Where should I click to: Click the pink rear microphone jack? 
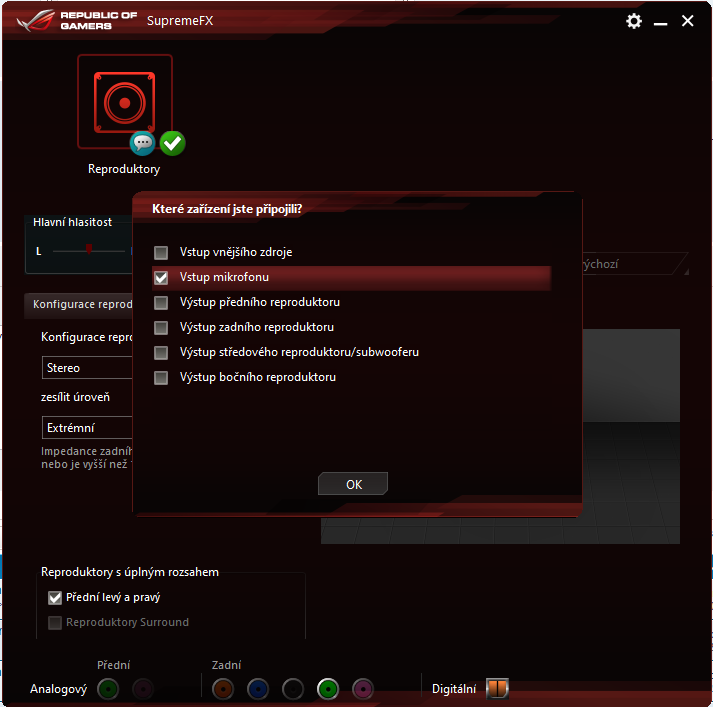363,689
